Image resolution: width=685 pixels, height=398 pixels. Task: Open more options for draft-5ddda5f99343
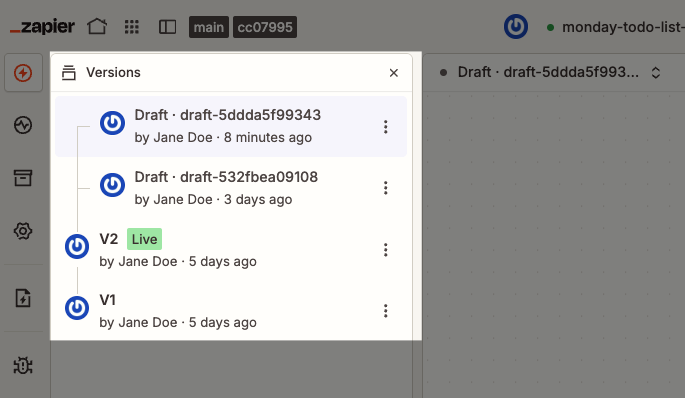(x=385, y=127)
